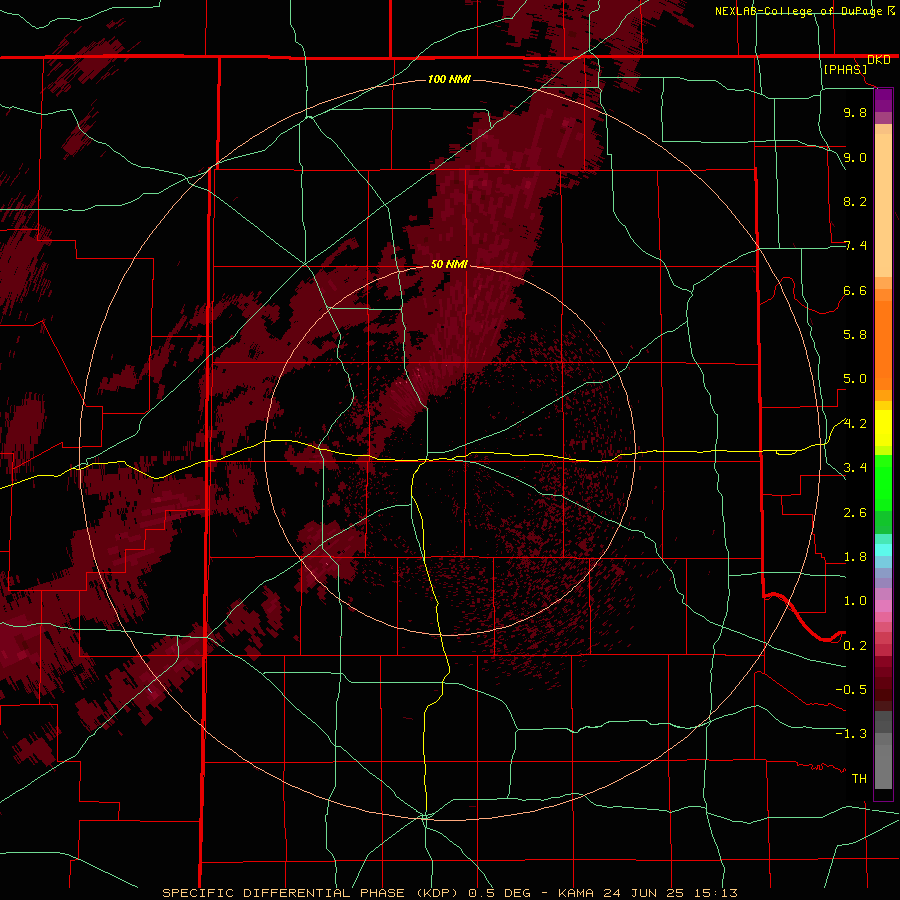Pick the orange segment of the color bar

(883, 345)
